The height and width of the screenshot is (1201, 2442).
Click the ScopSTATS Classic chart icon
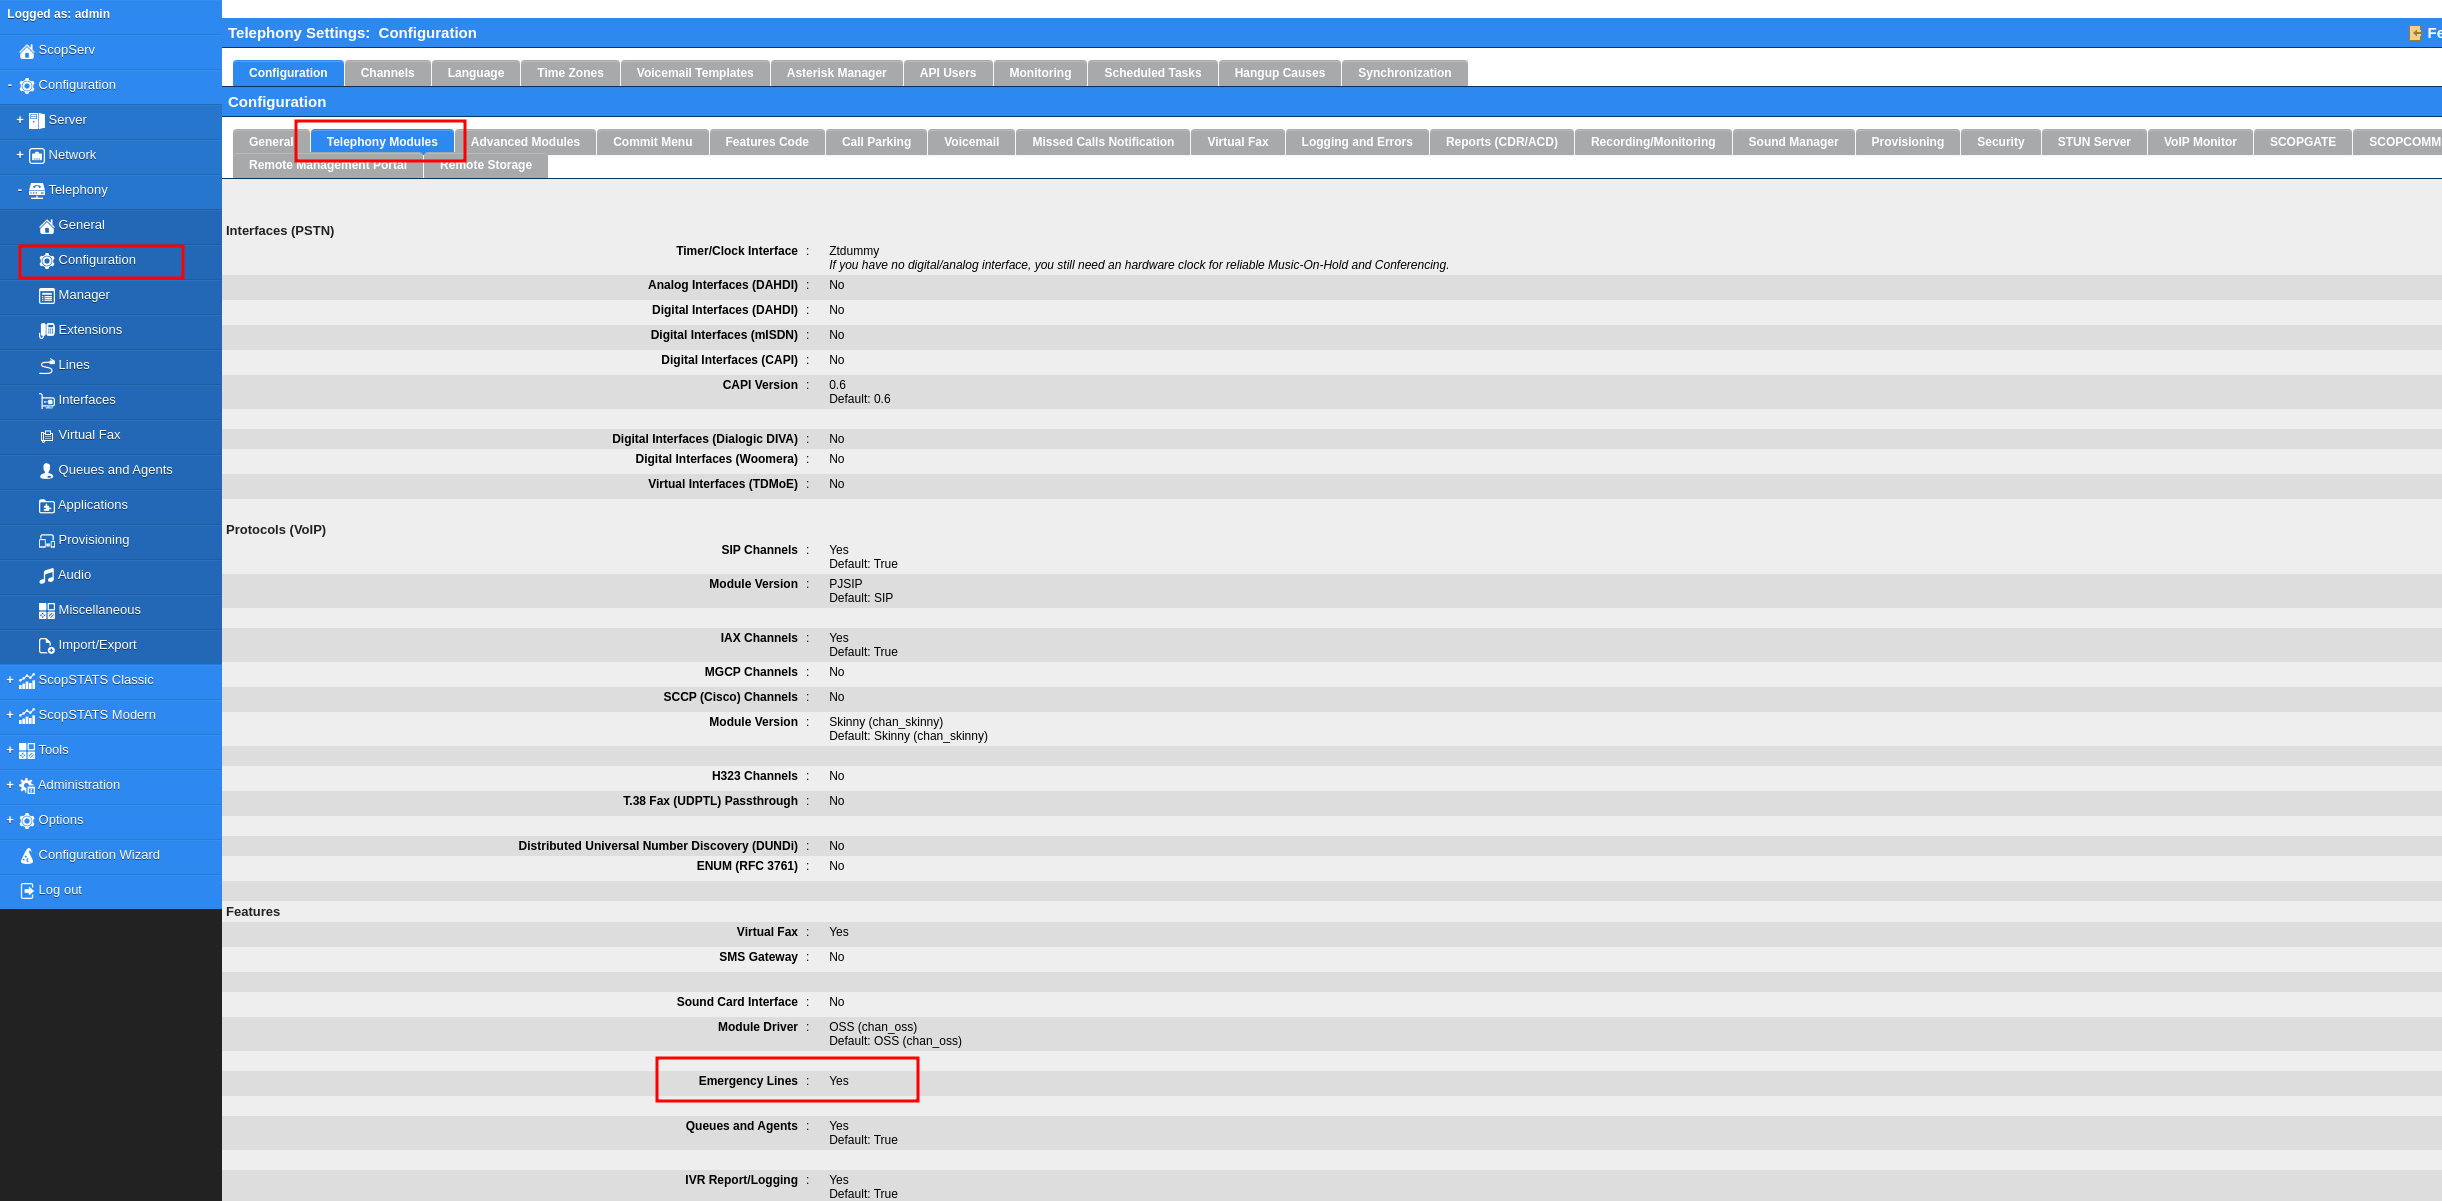[x=27, y=681]
